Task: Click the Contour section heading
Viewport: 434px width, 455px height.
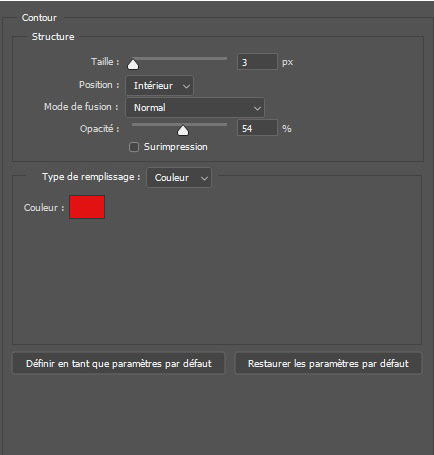Action: point(39,18)
